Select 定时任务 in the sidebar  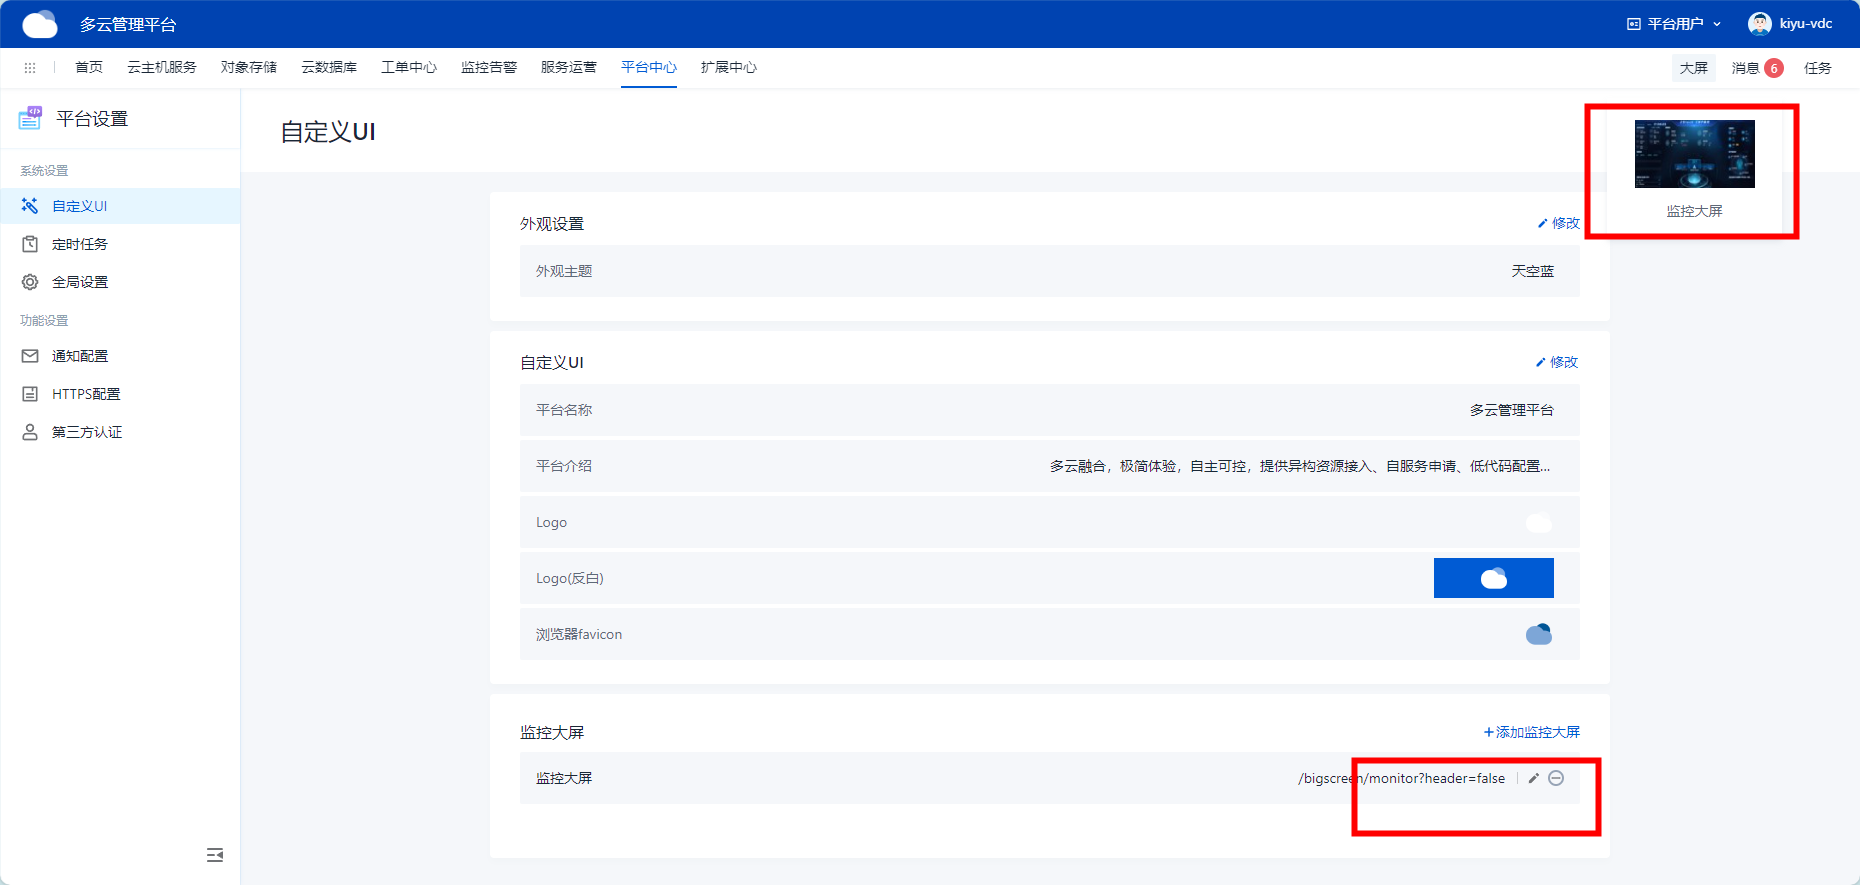(80, 244)
